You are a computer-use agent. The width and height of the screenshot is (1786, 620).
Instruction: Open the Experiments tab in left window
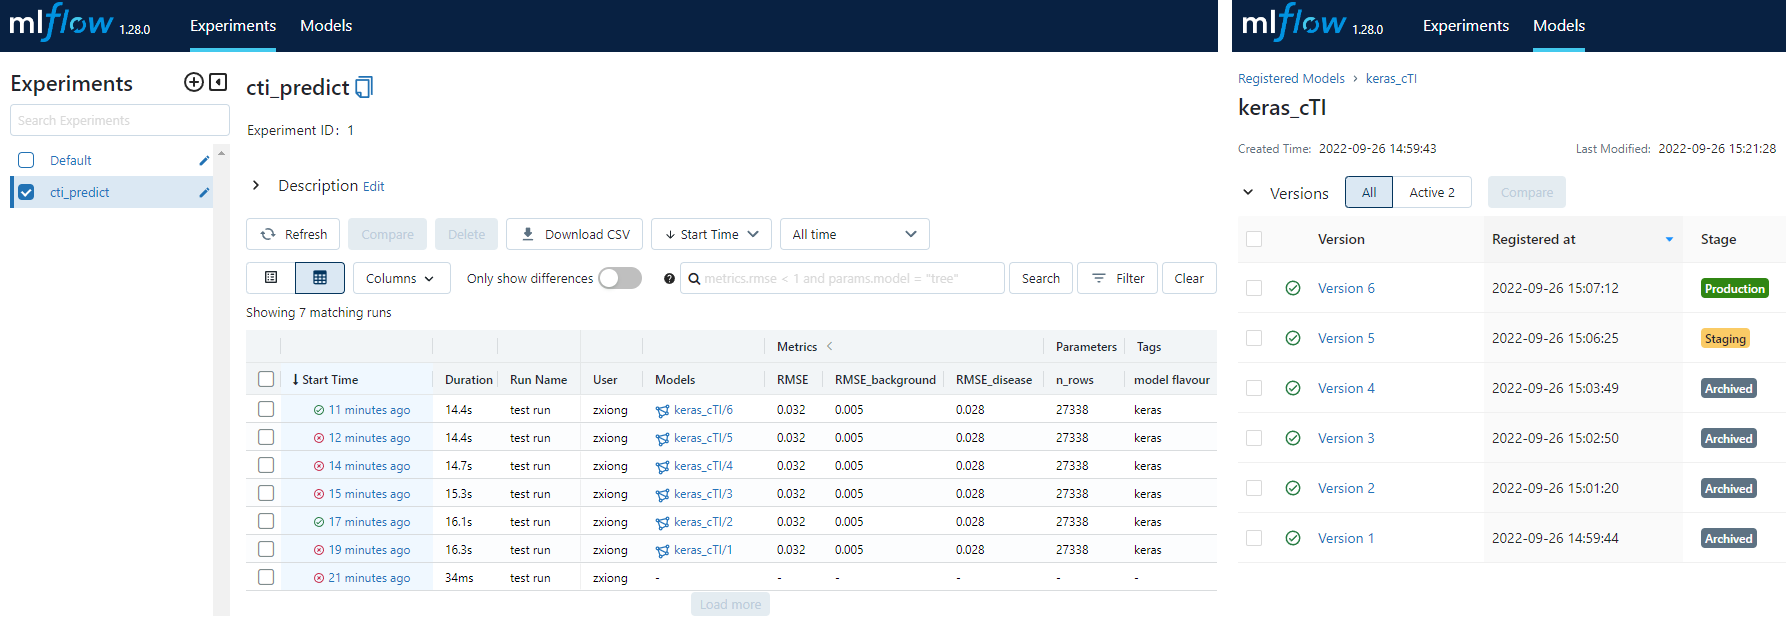tap(233, 26)
